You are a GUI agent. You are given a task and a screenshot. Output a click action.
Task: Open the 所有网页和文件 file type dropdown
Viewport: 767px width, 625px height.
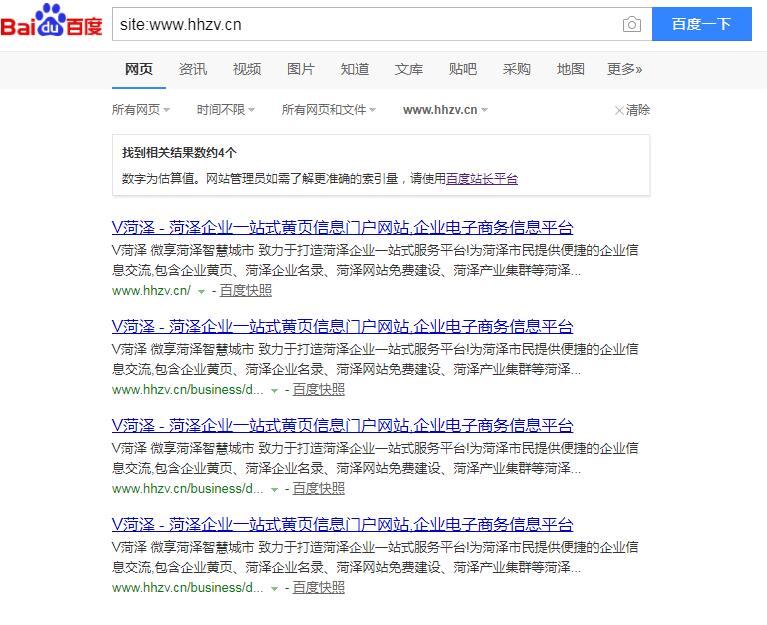pyautogui.click(x=329, y=110)
